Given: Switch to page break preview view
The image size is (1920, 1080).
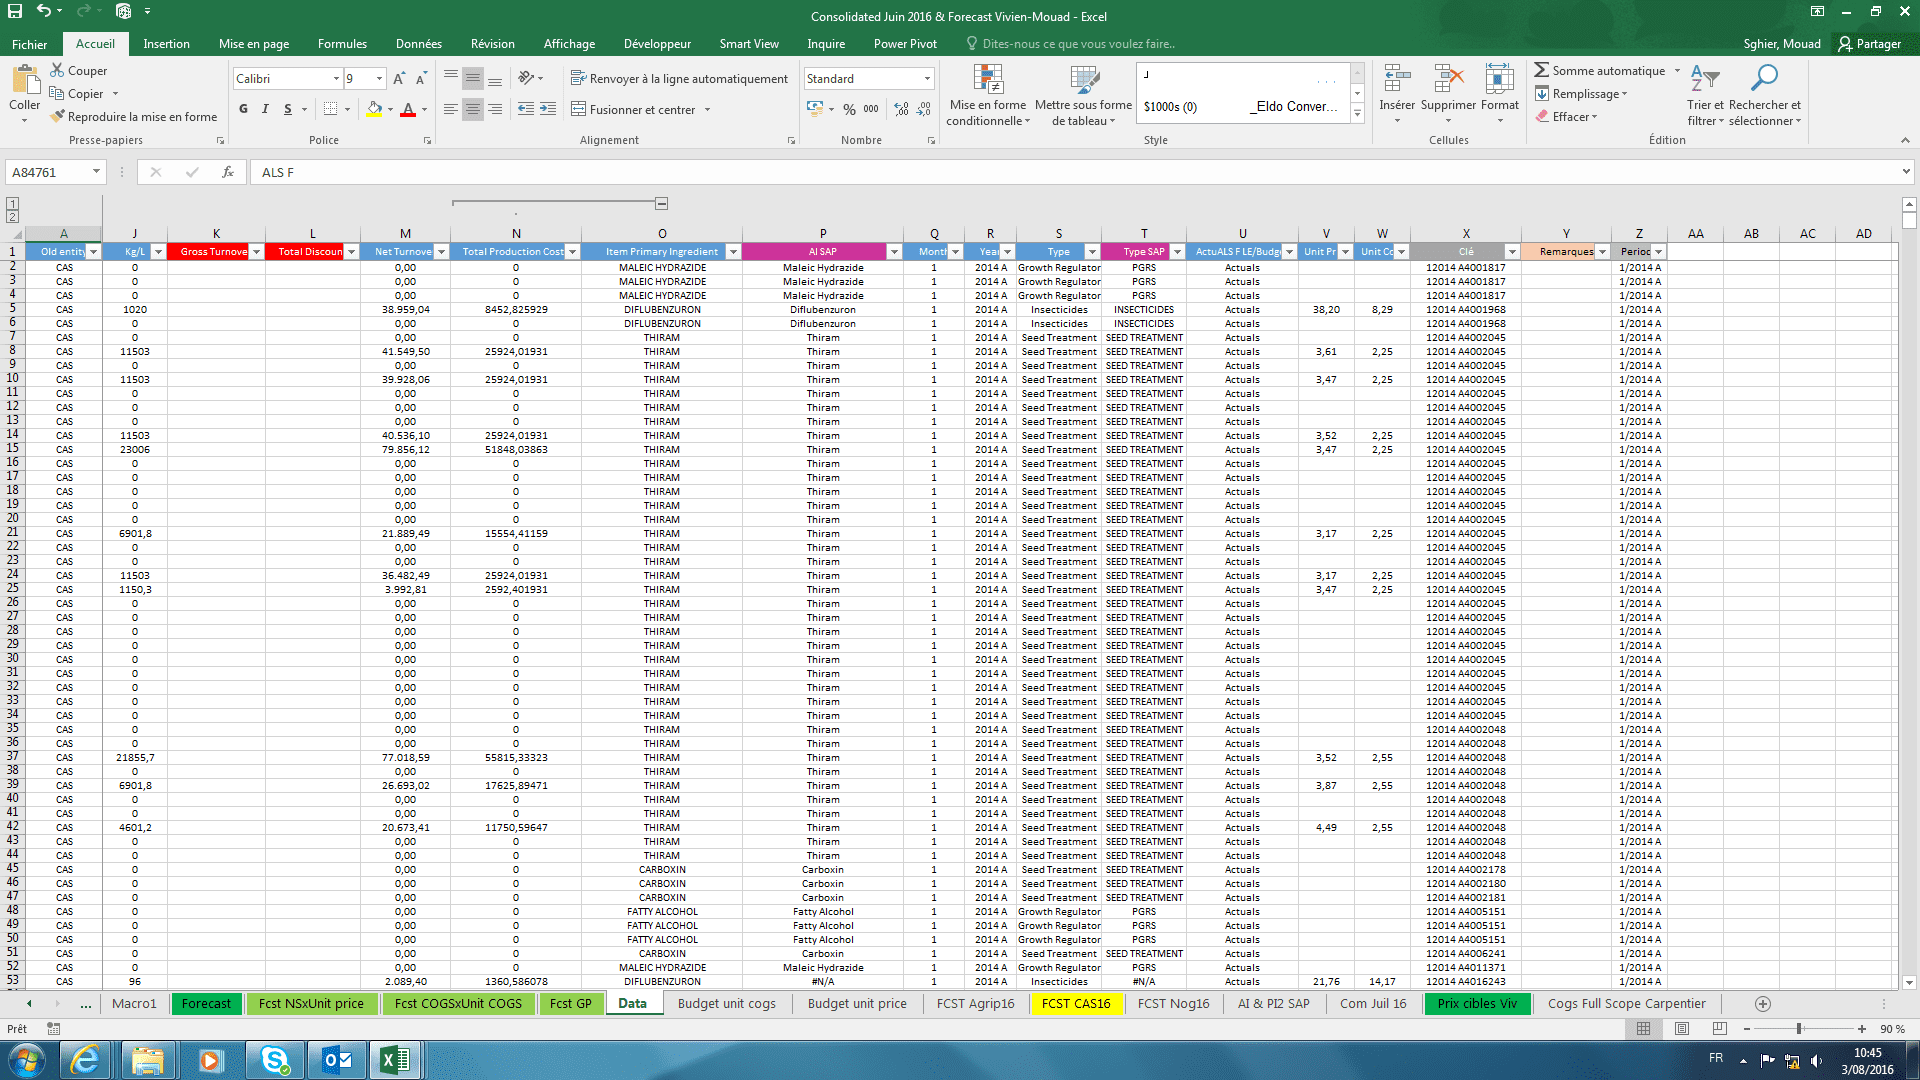Looking at the screenshot, I should click(1719, 1029).
